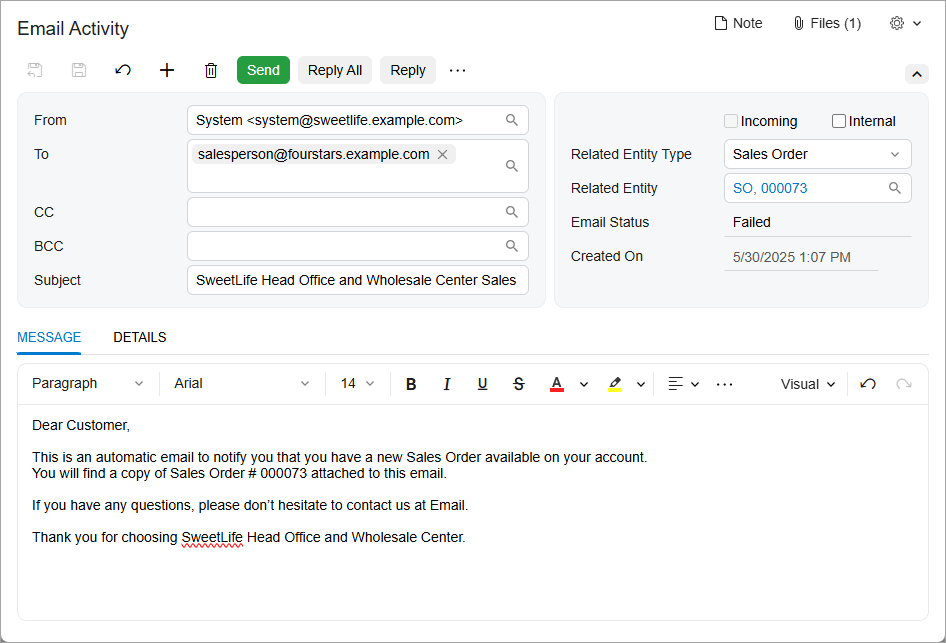This screenshot has height=643, width=946.
Task: Collapse the header form with chevron
Action: click(x=917, y=74)
